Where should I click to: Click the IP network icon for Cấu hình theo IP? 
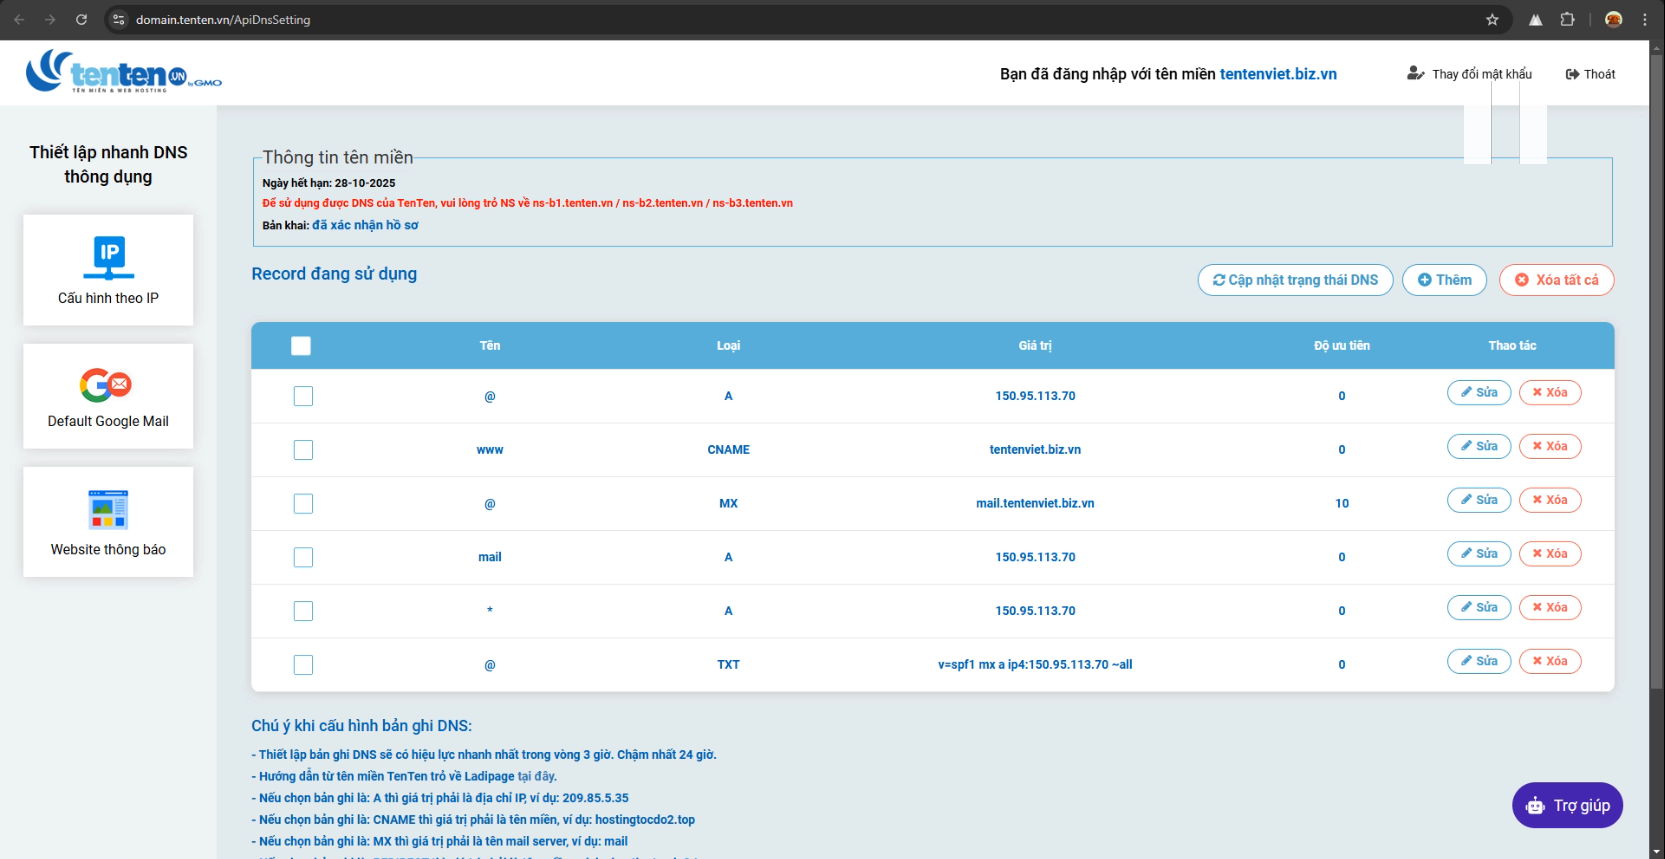coord(109,257)
